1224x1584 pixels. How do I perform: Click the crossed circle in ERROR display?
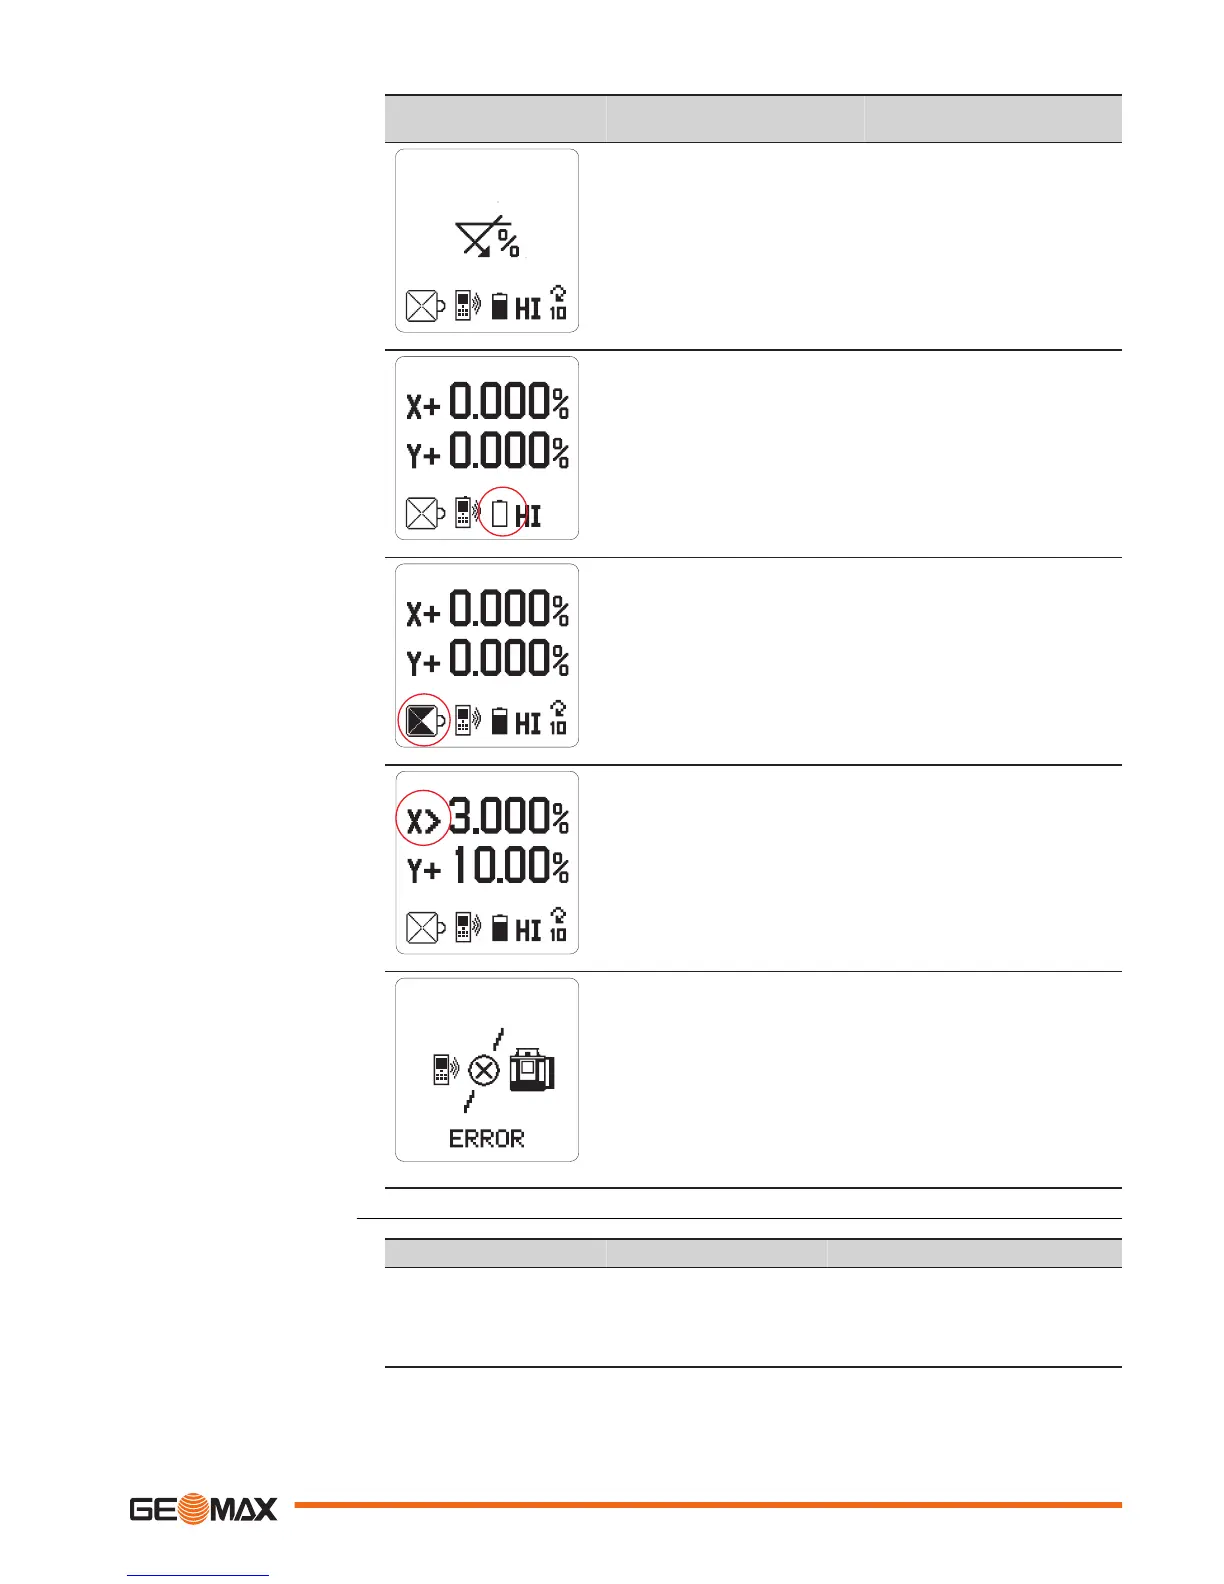click(485, 1072)
